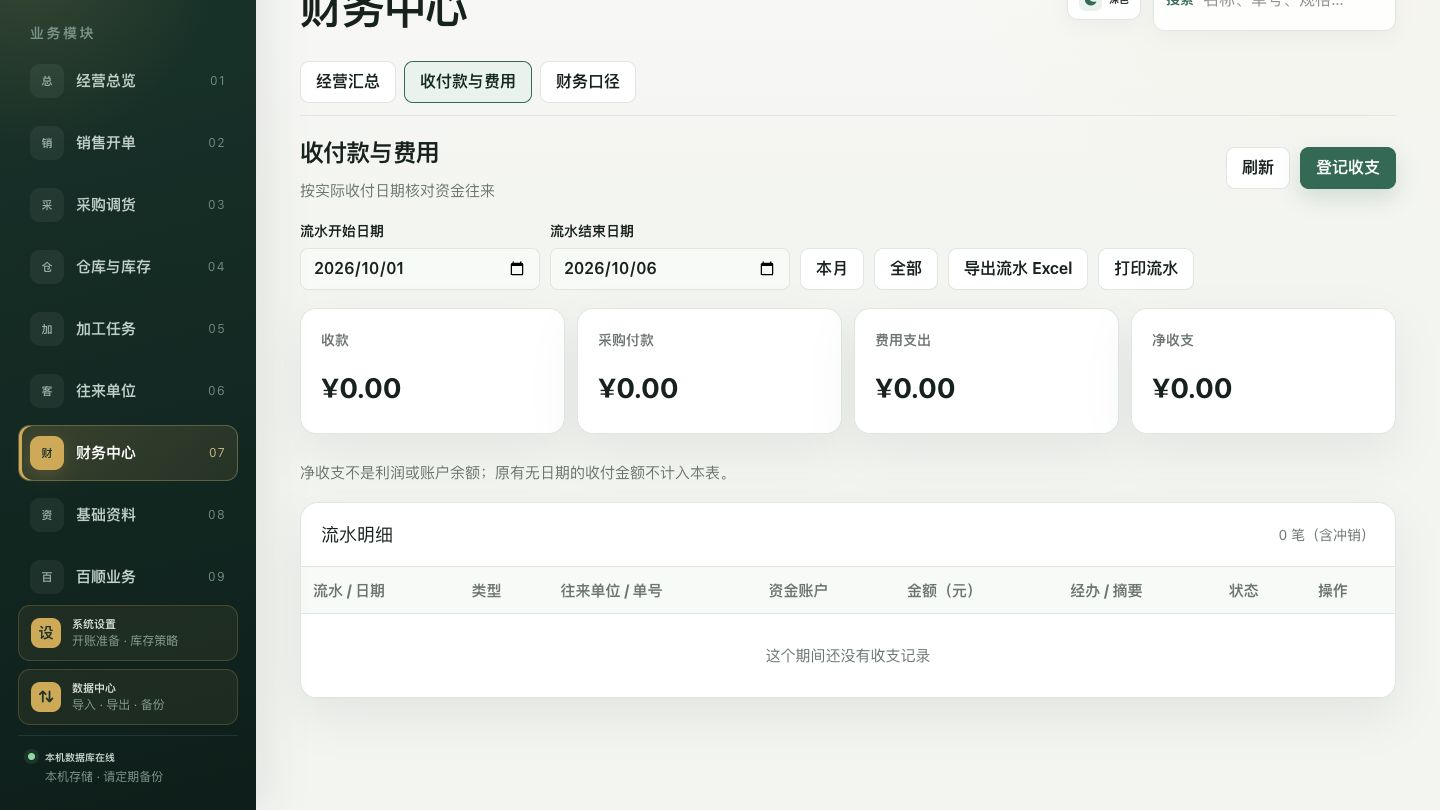Filter records with the 本月 button
1440x810 pixels.
[832, 269]
